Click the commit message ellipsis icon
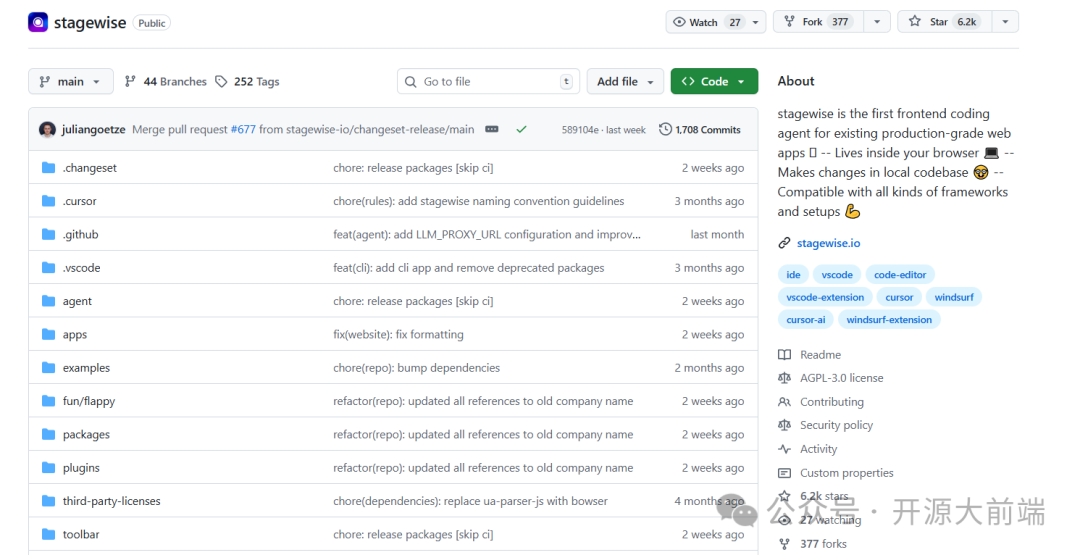The width and height of the screenshot is (1080, 555). point(492,129)
